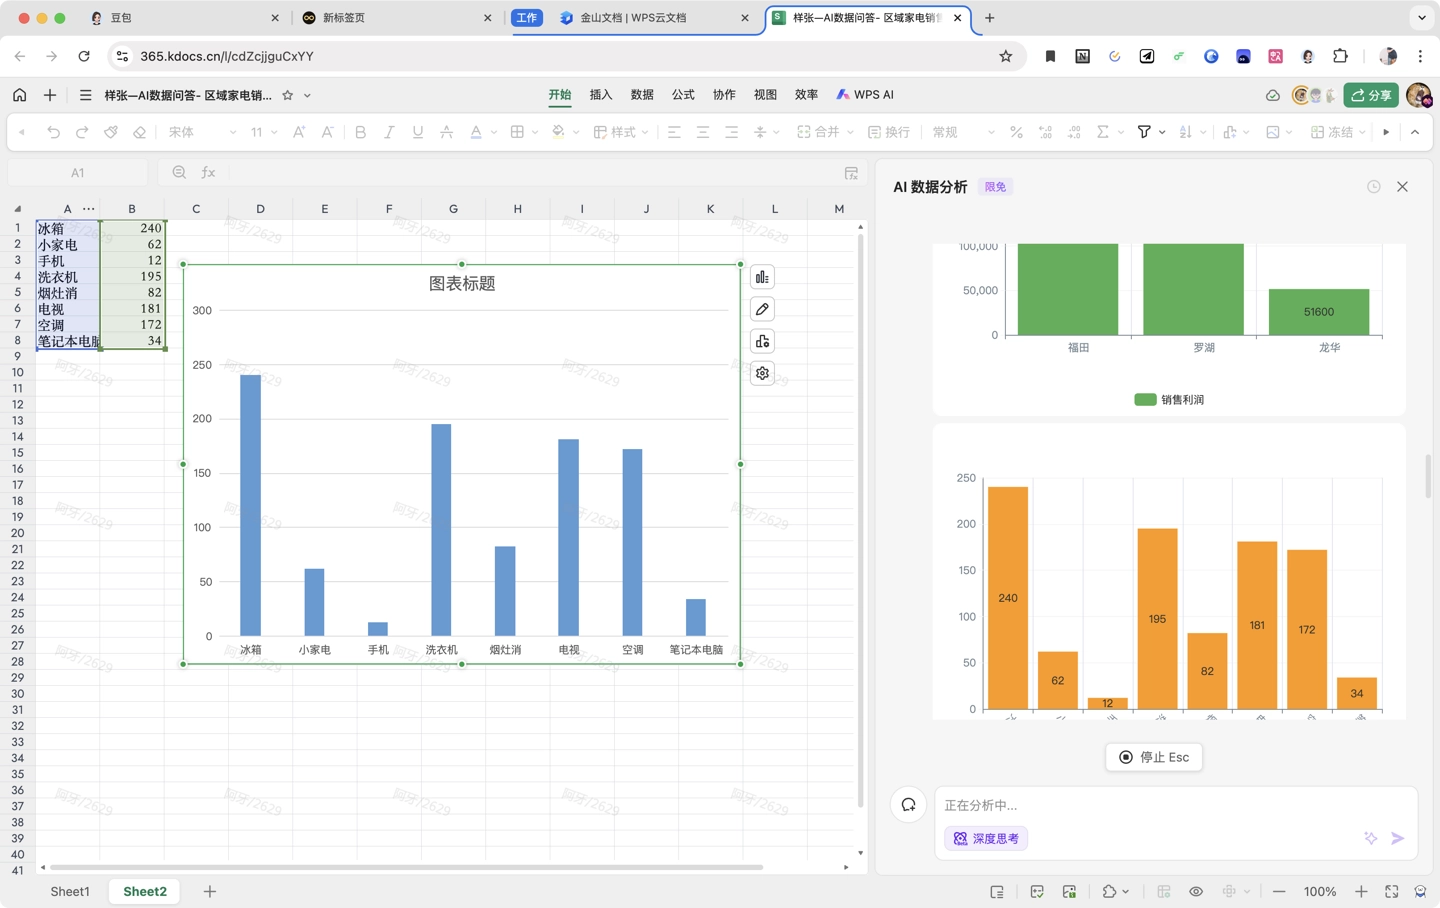Click zoom in plus on zoom control

coord(1361,891)
